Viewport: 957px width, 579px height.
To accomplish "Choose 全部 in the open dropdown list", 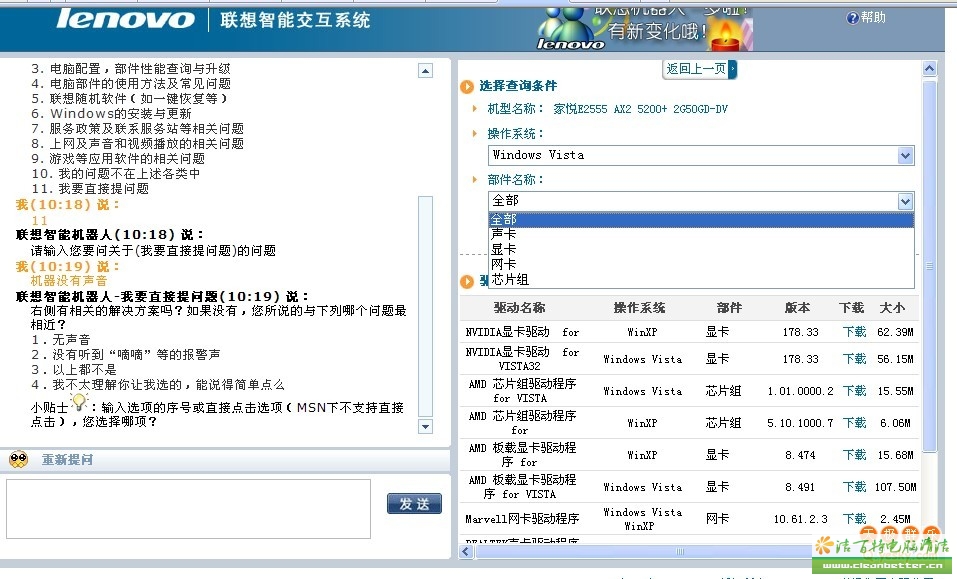I will click(701, 220).
